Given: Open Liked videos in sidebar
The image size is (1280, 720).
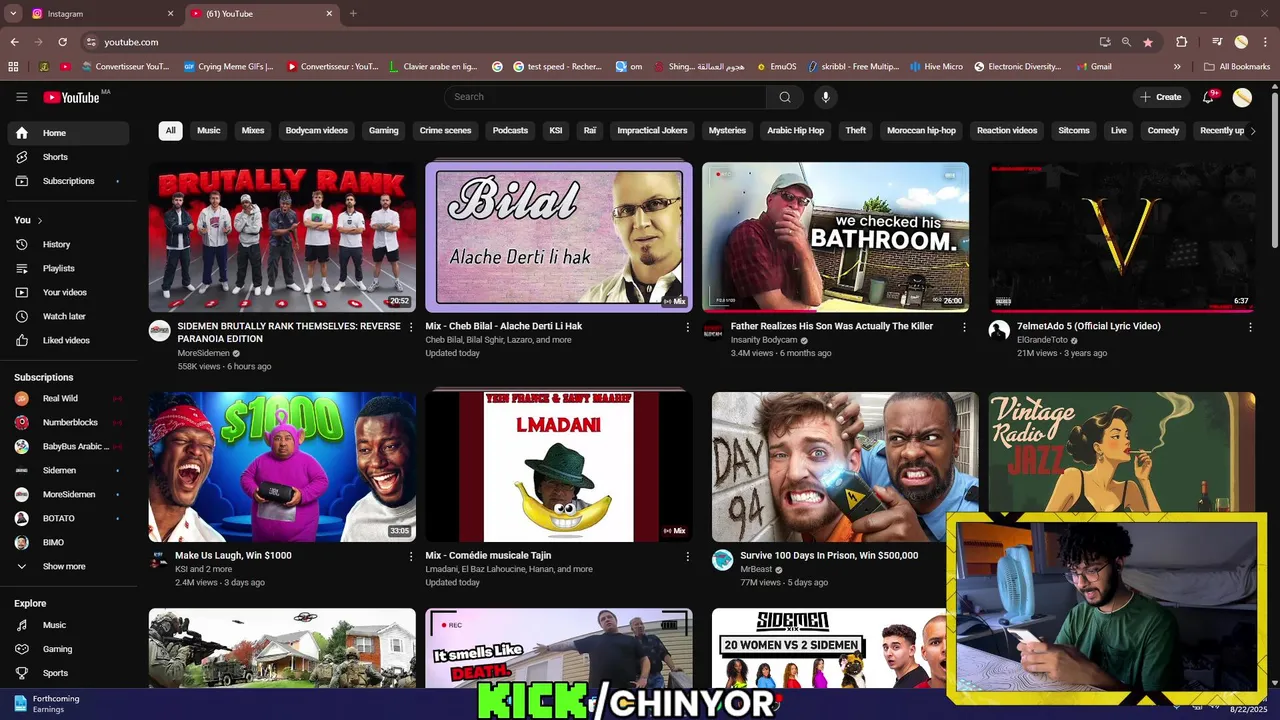Looking at the screenshot, I should pyautogui.click(x=68, y=340).
